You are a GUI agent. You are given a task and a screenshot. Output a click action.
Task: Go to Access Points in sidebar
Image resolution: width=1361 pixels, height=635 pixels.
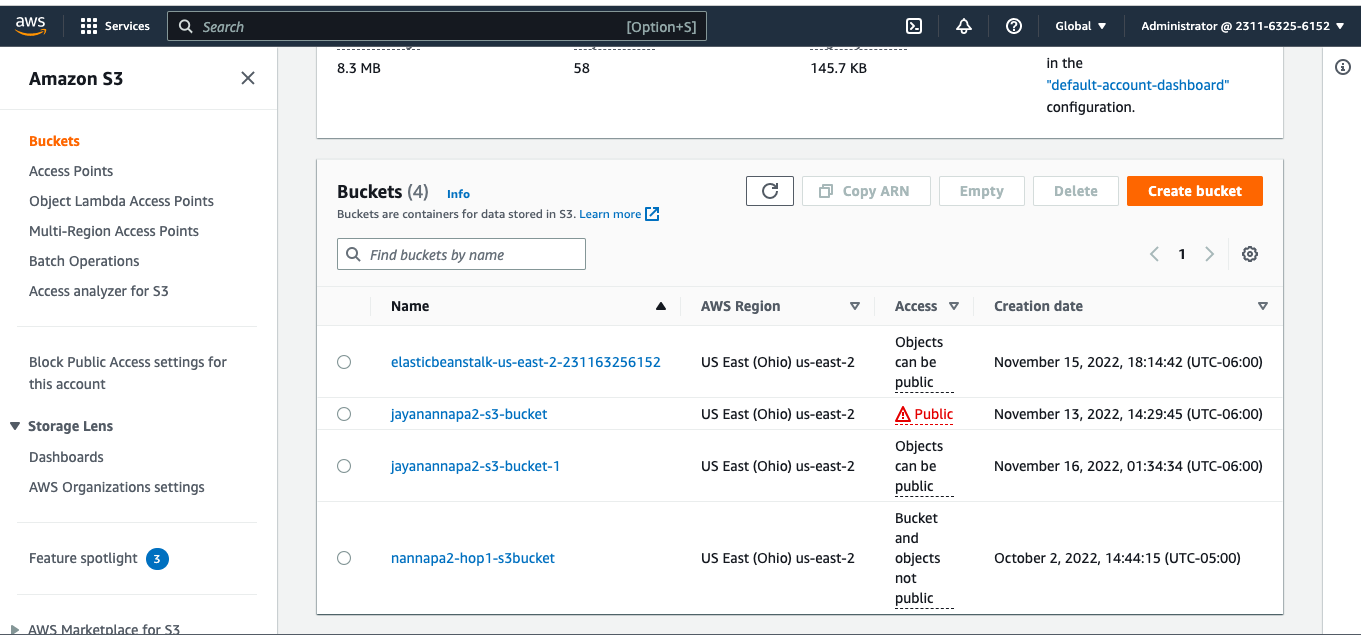[71, 171]
